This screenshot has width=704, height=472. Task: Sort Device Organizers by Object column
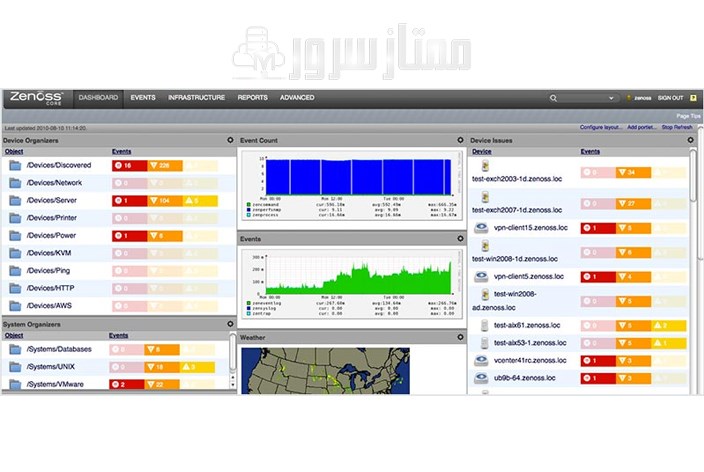tap(14, 152)
